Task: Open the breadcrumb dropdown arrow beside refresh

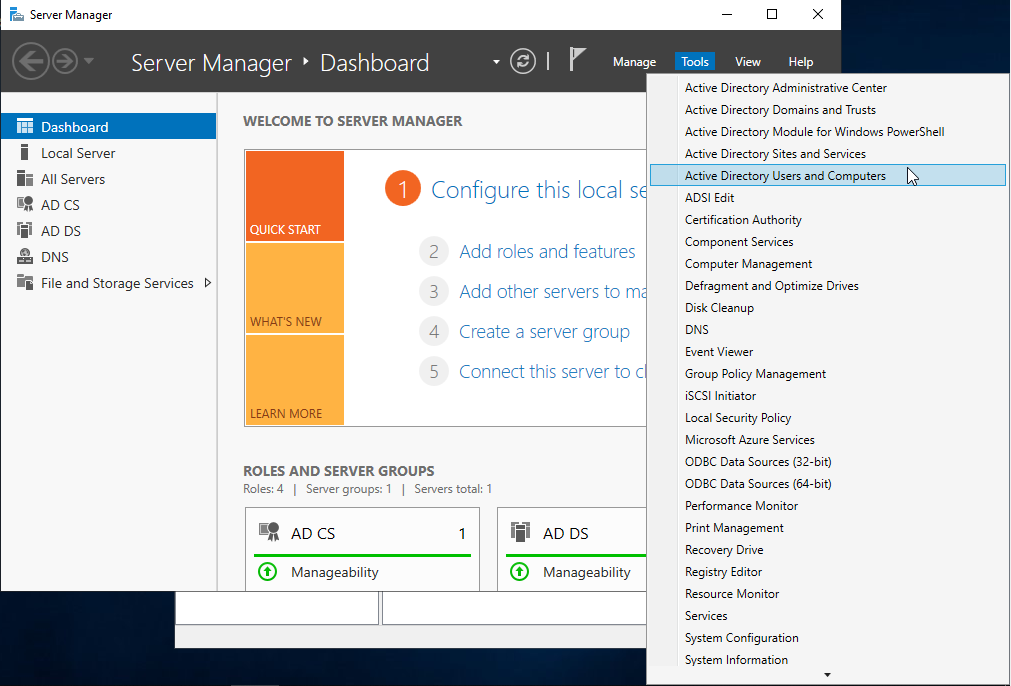Action: (x=496, y=62)
